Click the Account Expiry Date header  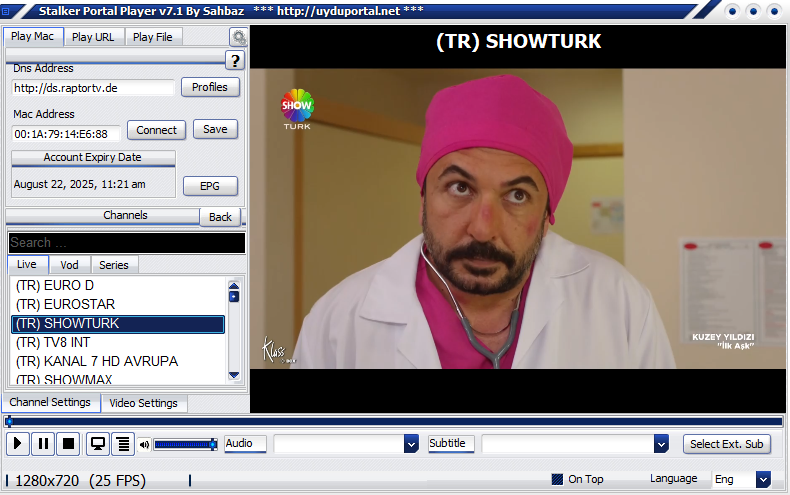pos(93,158)
